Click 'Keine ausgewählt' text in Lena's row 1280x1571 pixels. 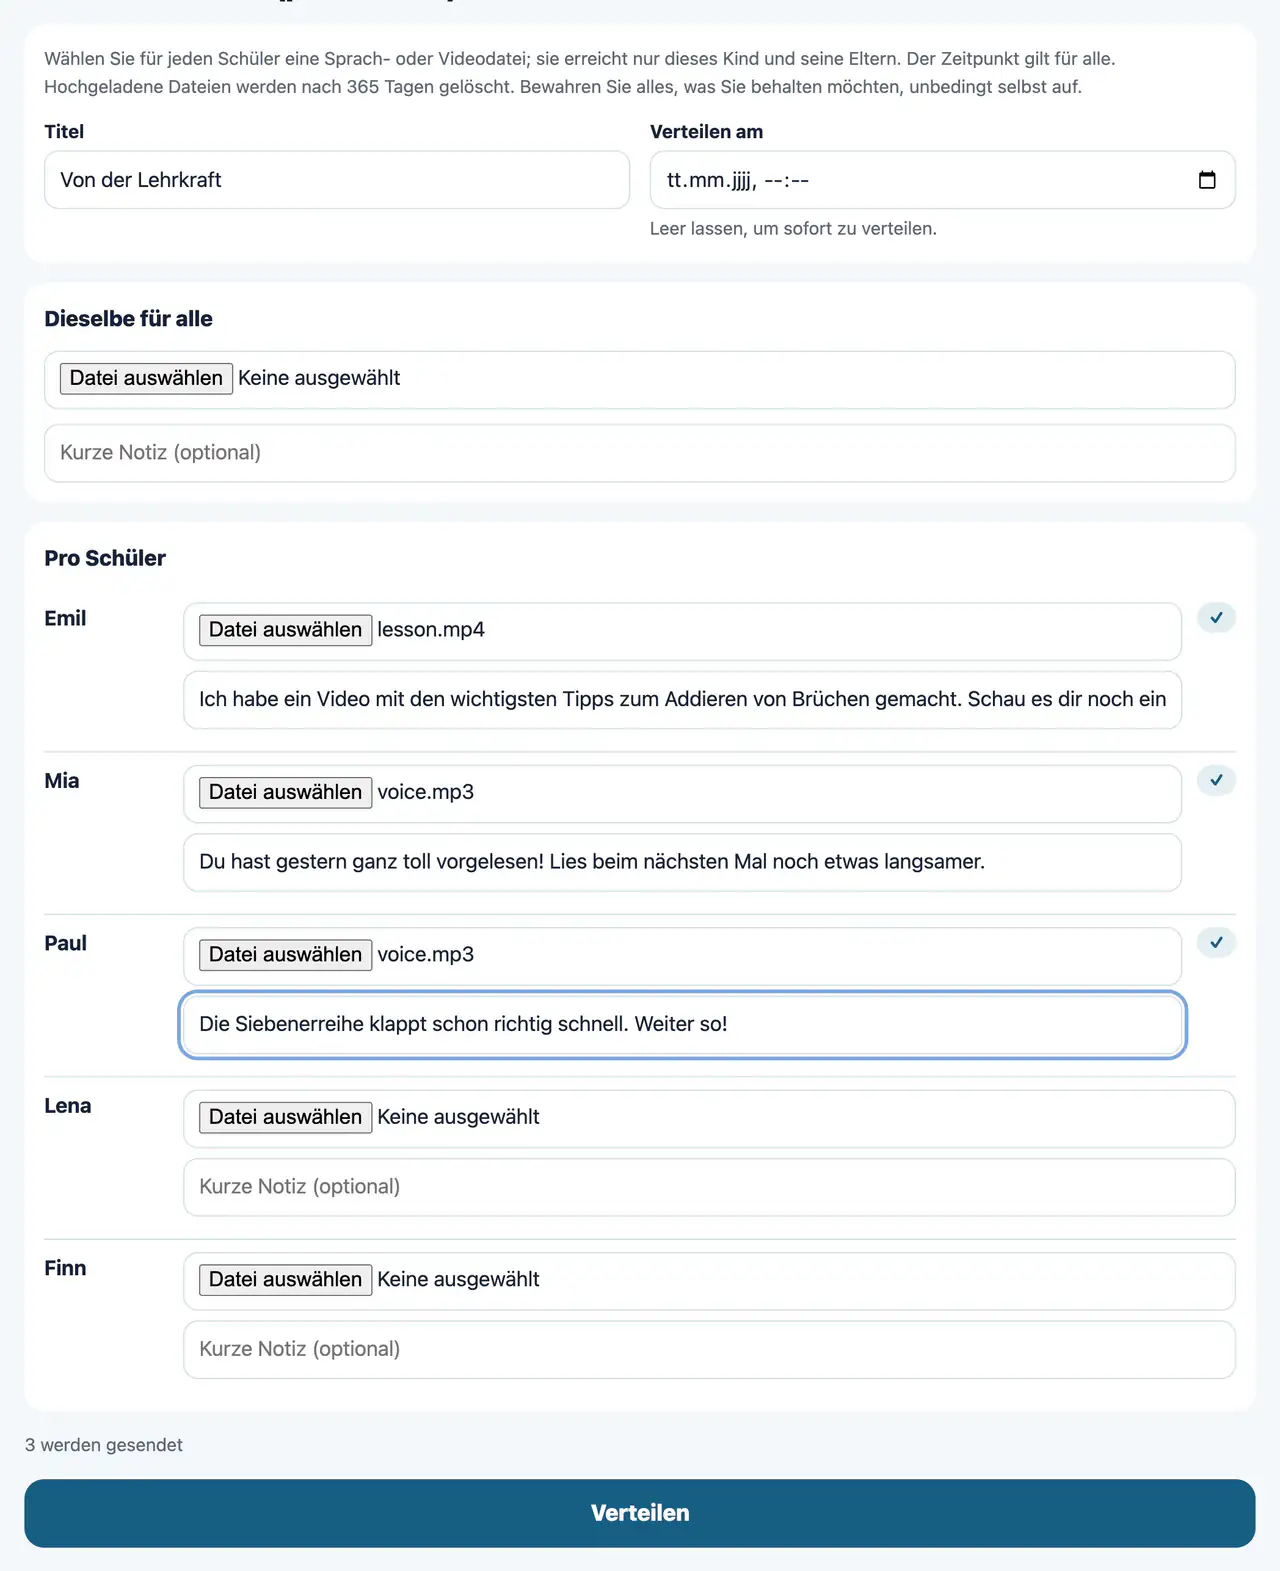[x=458, y=1117]
